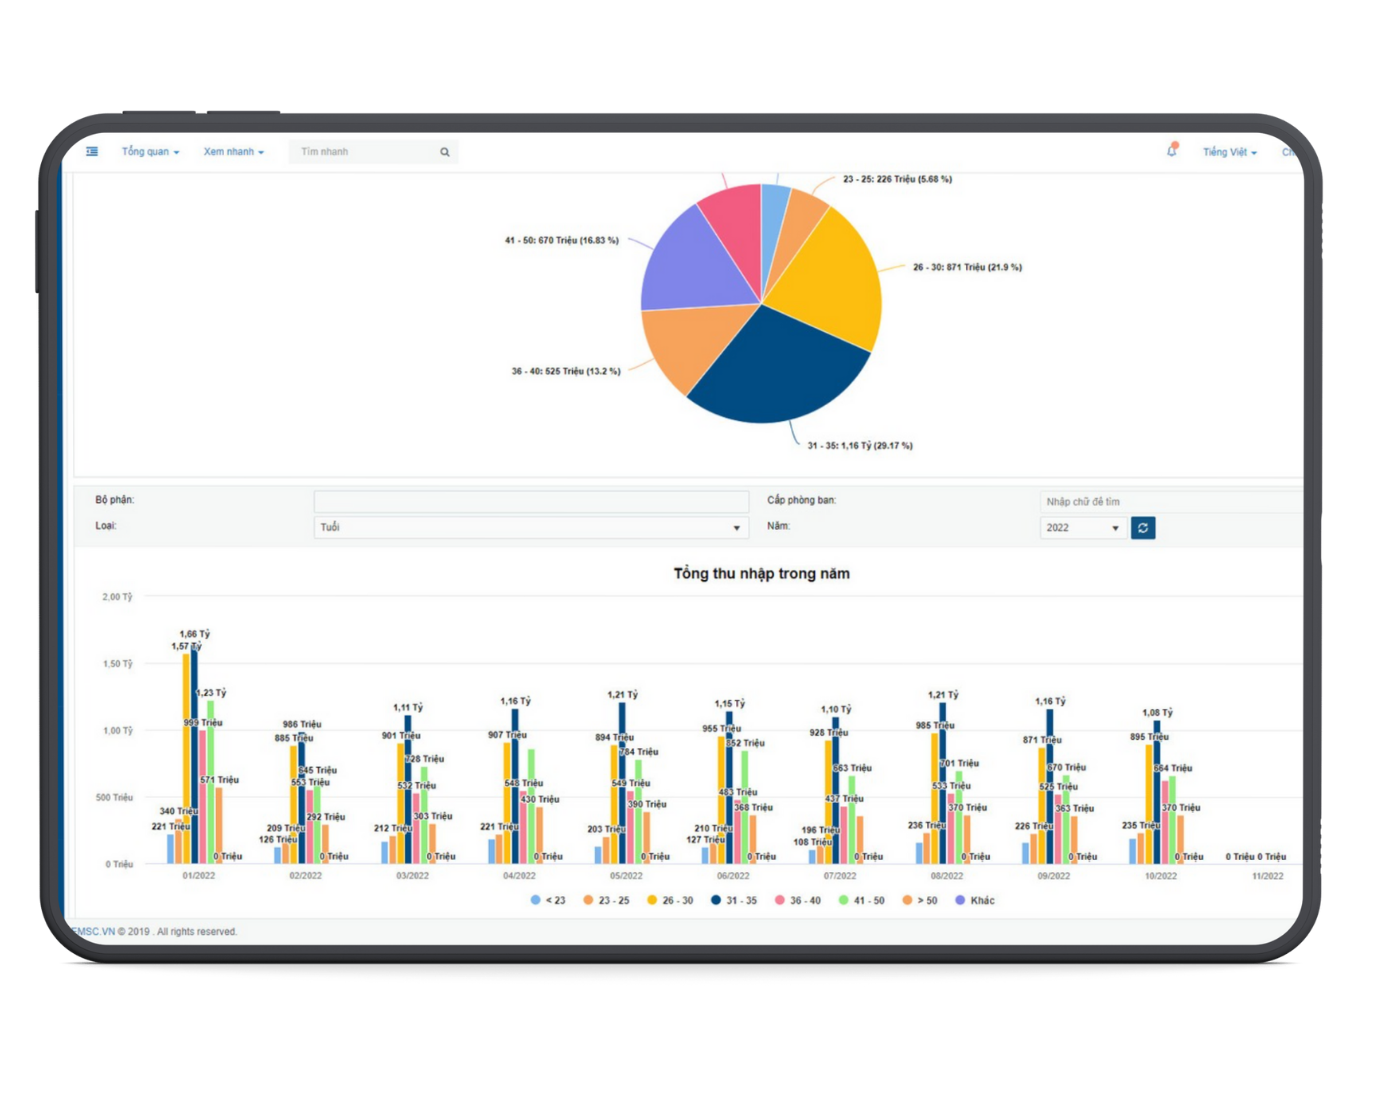This screenshot has width=1375, height=1100.
Task: Click the blue refresh button beside year
Action: (x=1143, y=528)
